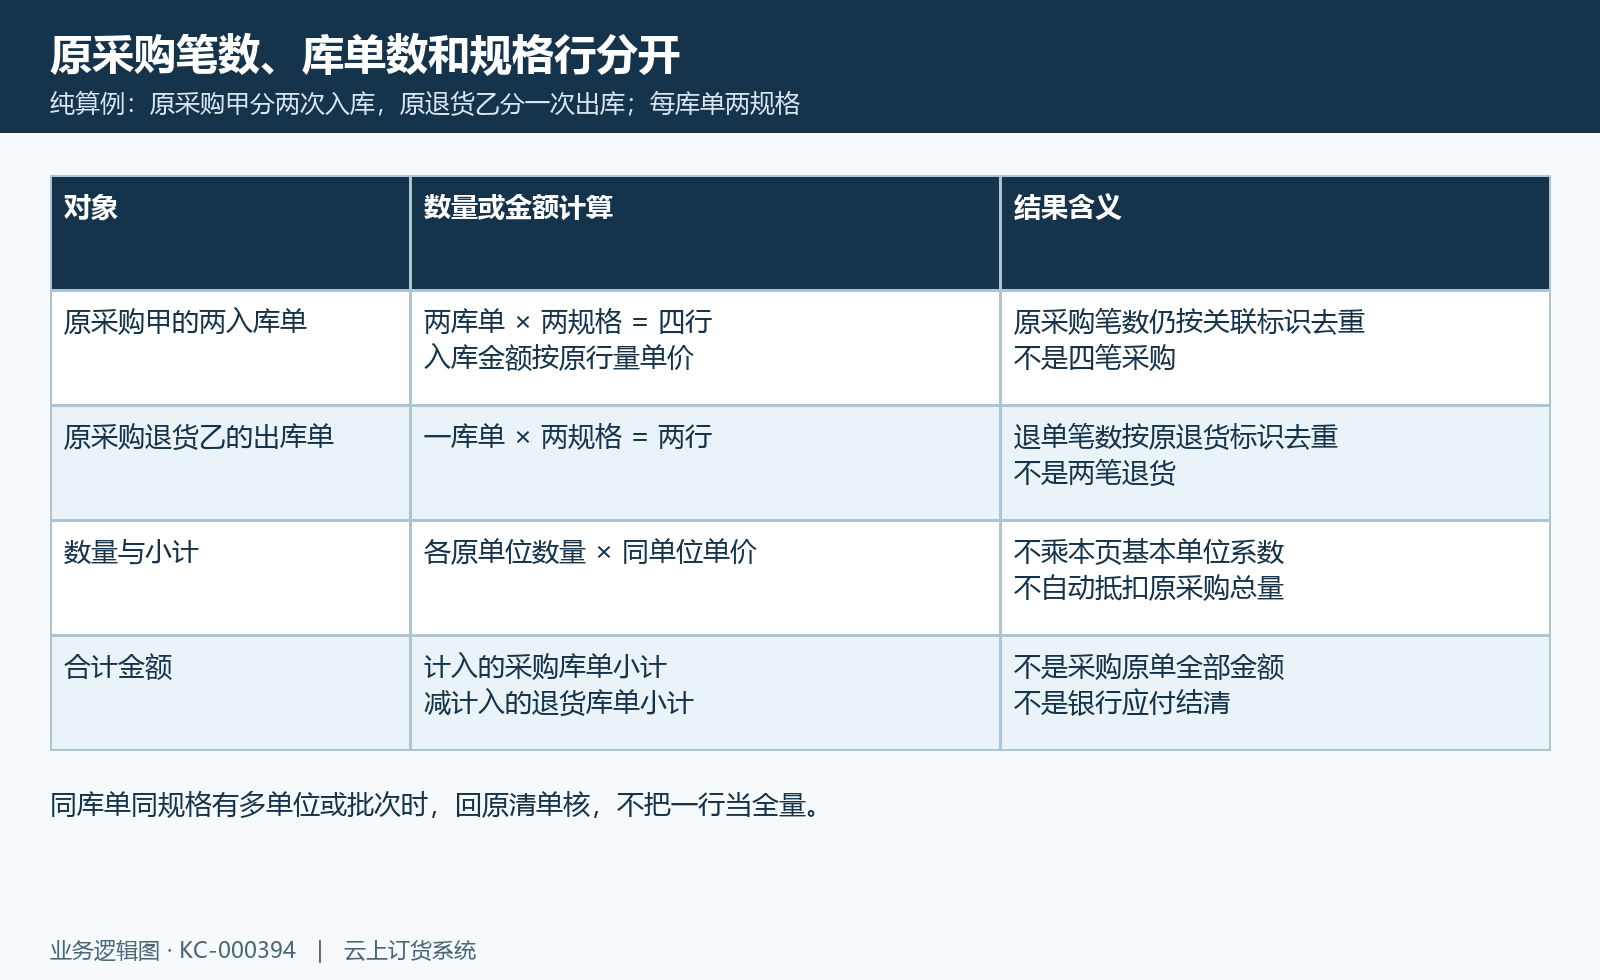Screen dimensions: 1600x980
Task: Click the footer text 云上订货系统
Action: (410, 950)
